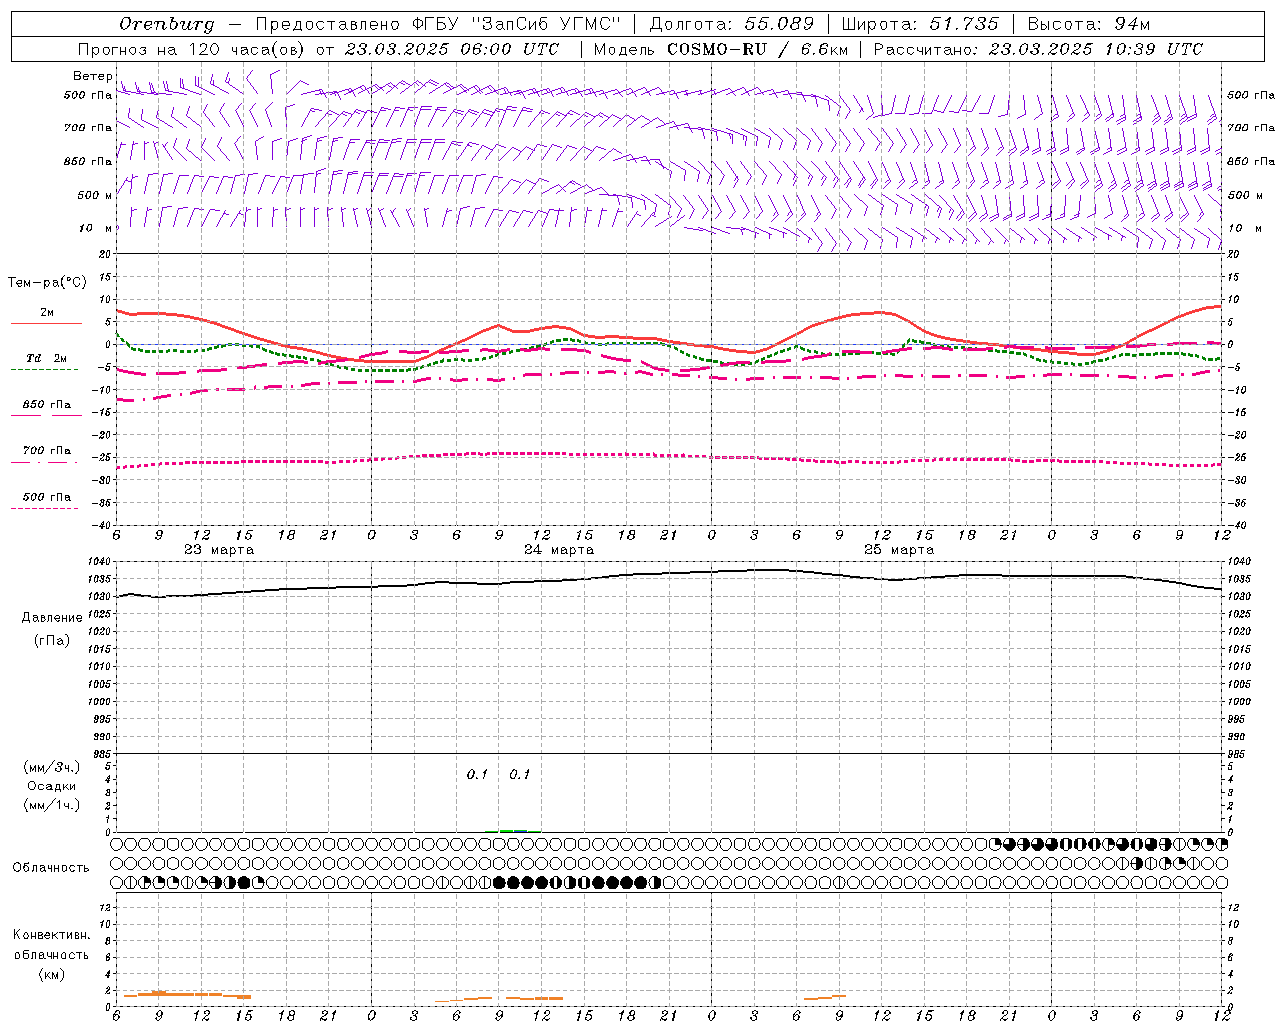Click the "25 марта" date label
Image resolution: width=1280 pixels, height=1024 pixels.
tap(899, 550)
